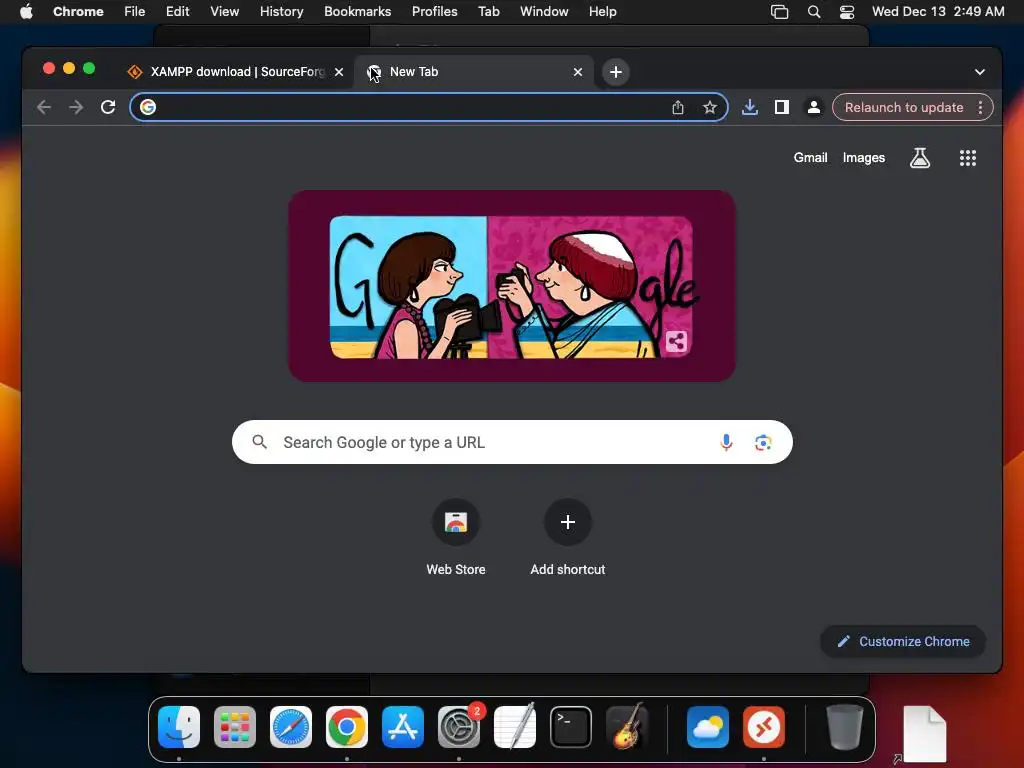Click the browser back arrow
This screenshot has height=768, width=1024.
[x=44, y=107]
